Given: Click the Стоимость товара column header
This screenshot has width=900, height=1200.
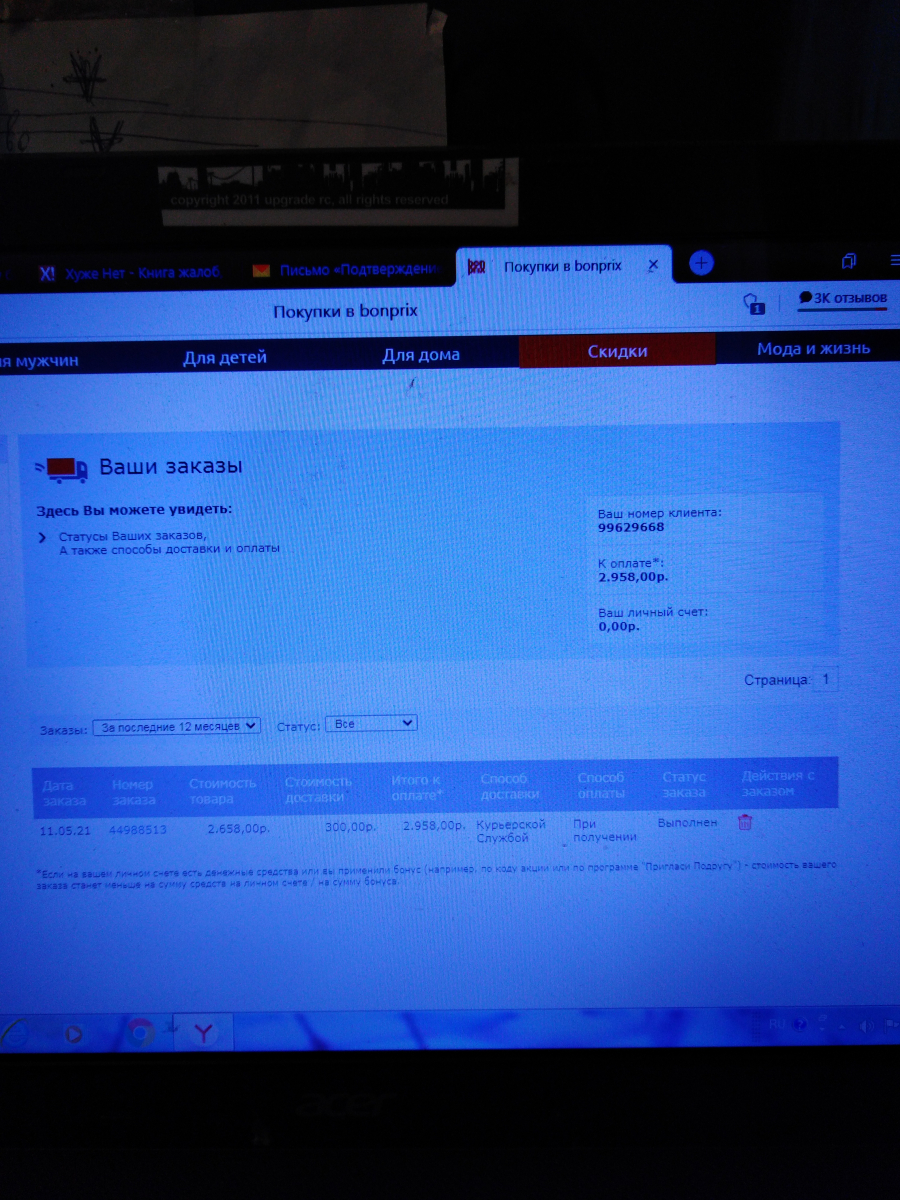Looking at the screenshot, I should [x=223, y=790].
